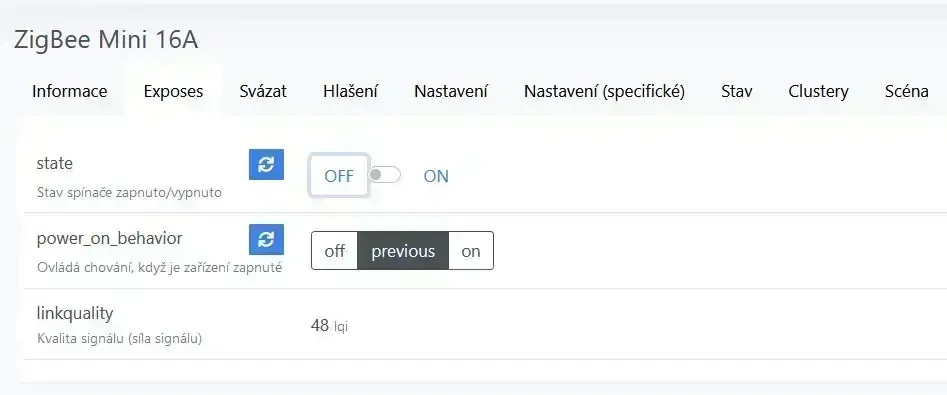Open the Informace tab
The height and width of the screenshot is (395, 947).
(x=69, y=91)
